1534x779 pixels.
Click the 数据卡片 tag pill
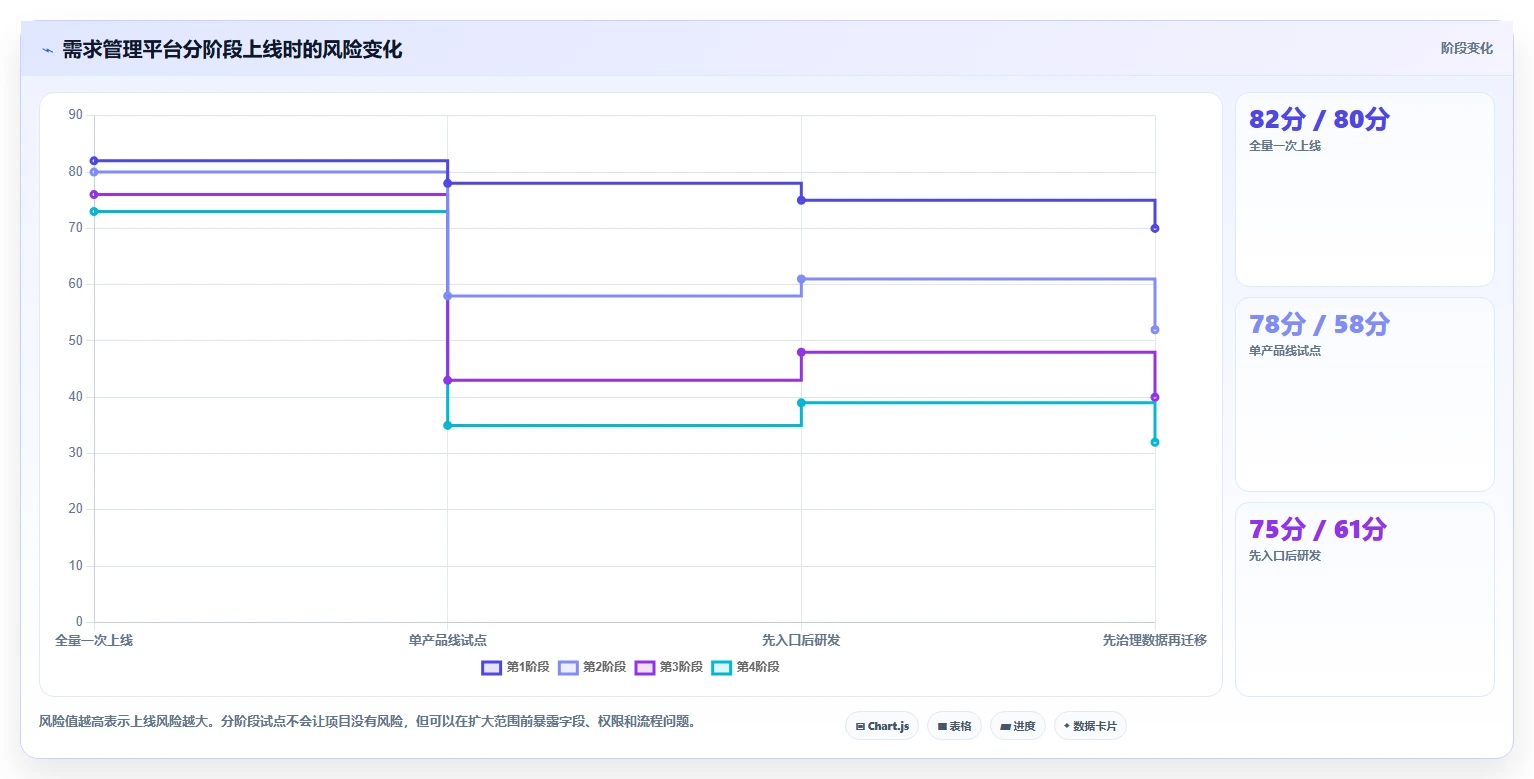tap(1090, 726)
